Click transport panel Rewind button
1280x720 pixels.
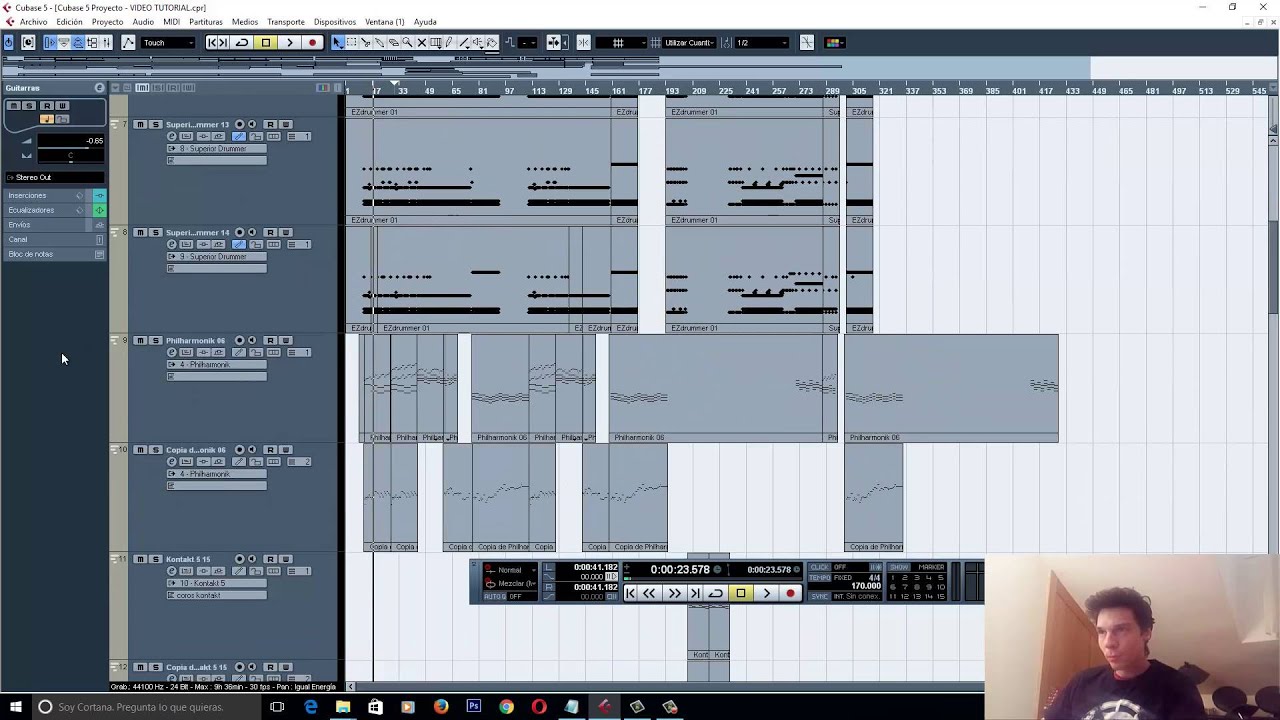[649, 593]
